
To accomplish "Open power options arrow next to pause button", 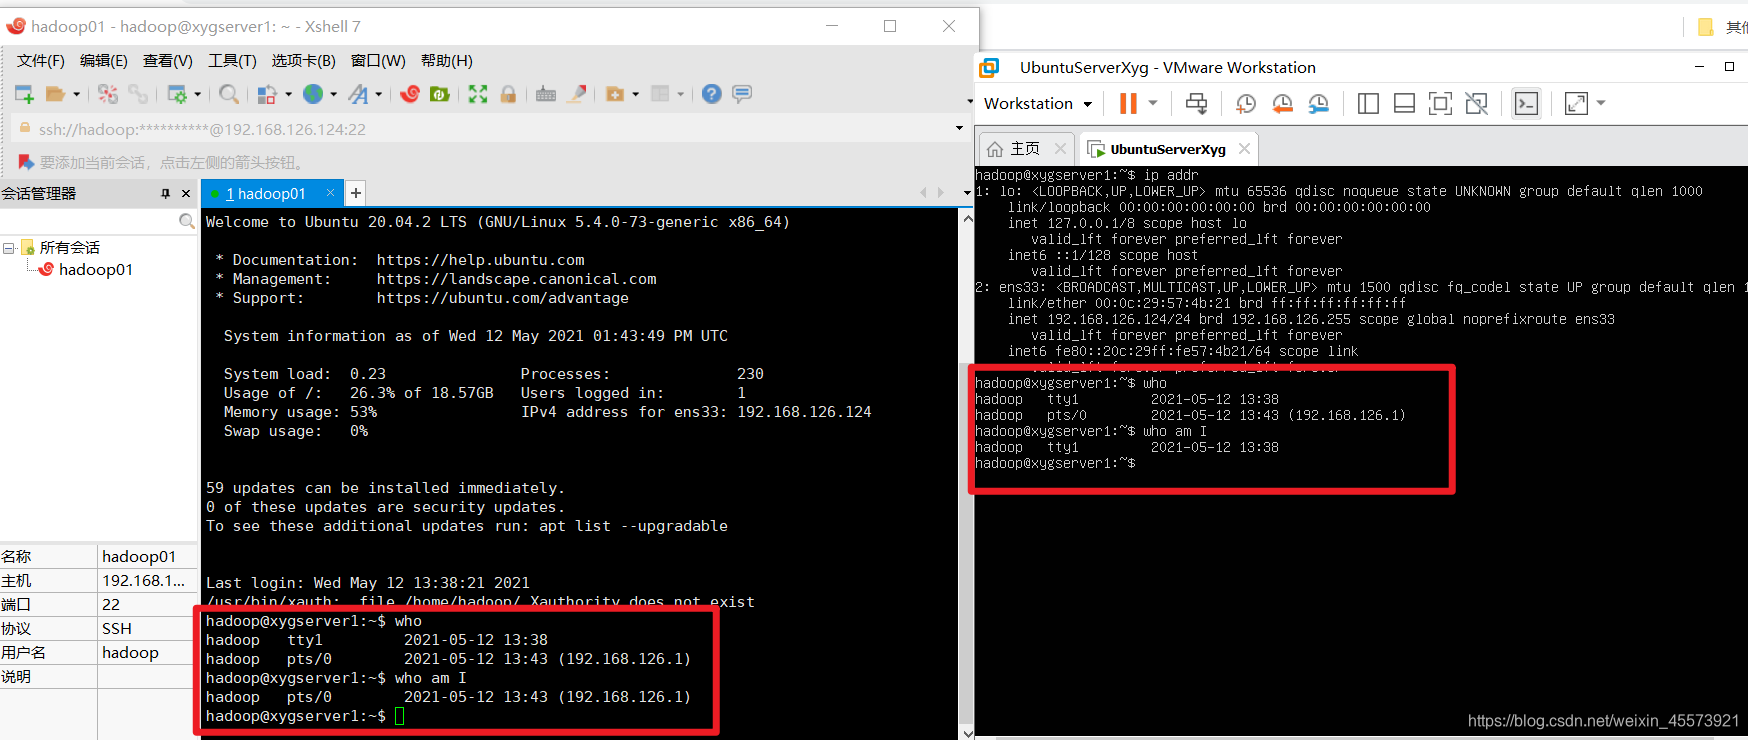I will [x=1153, y=103].
